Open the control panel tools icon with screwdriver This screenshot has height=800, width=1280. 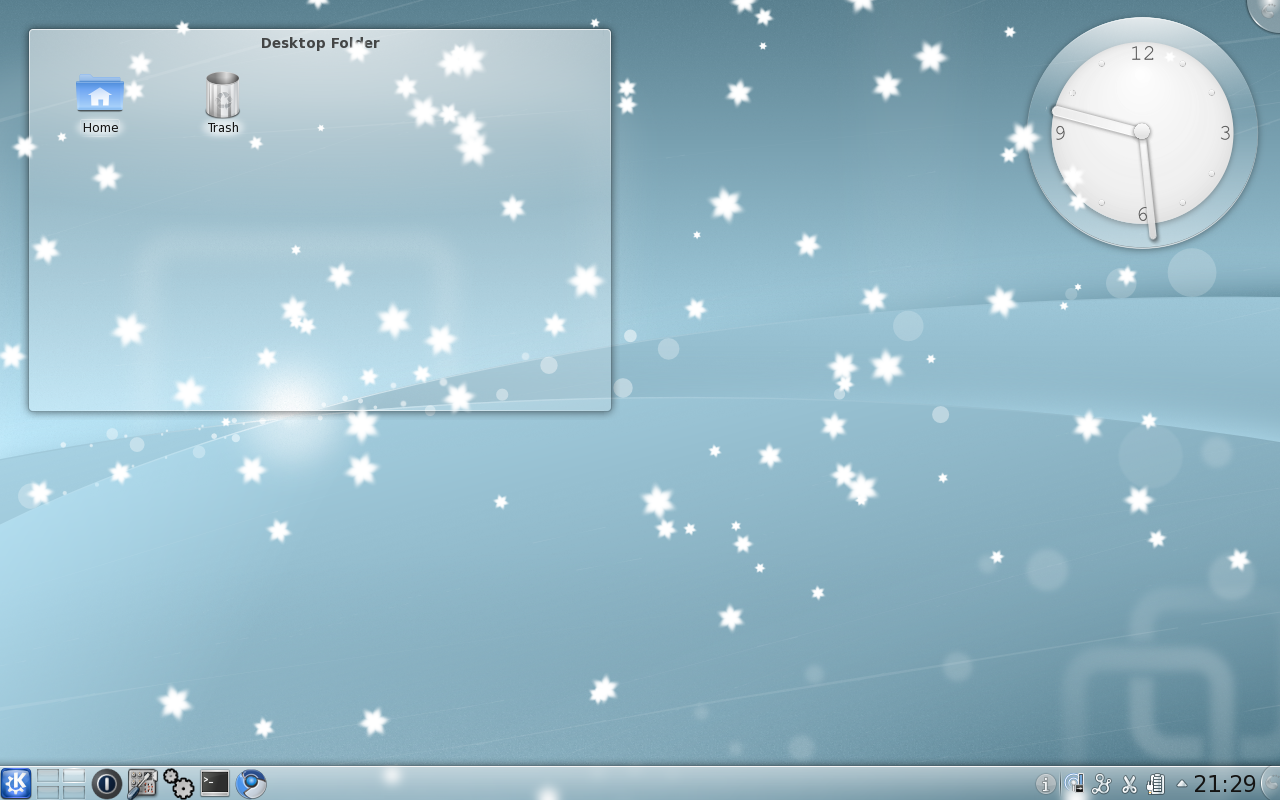143,783
